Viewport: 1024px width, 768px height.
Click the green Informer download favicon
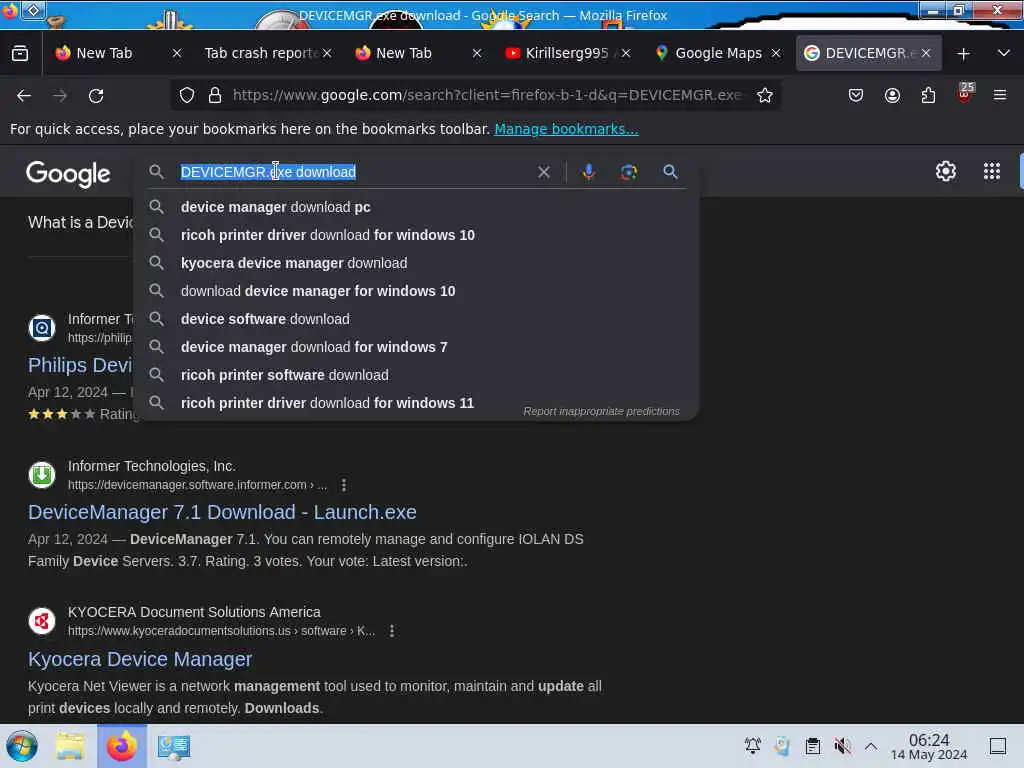[42, 475]
